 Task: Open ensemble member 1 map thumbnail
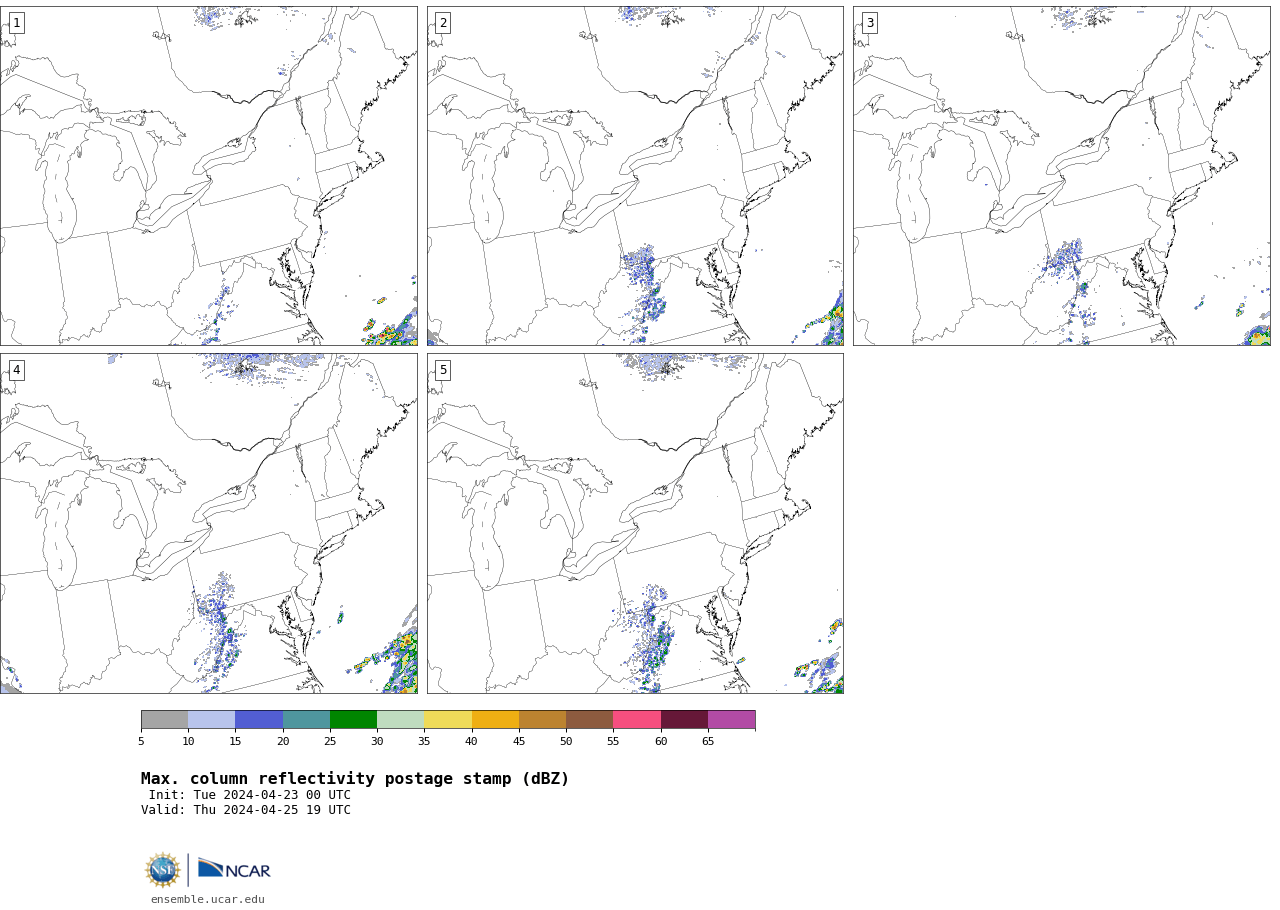pos(208,176)
